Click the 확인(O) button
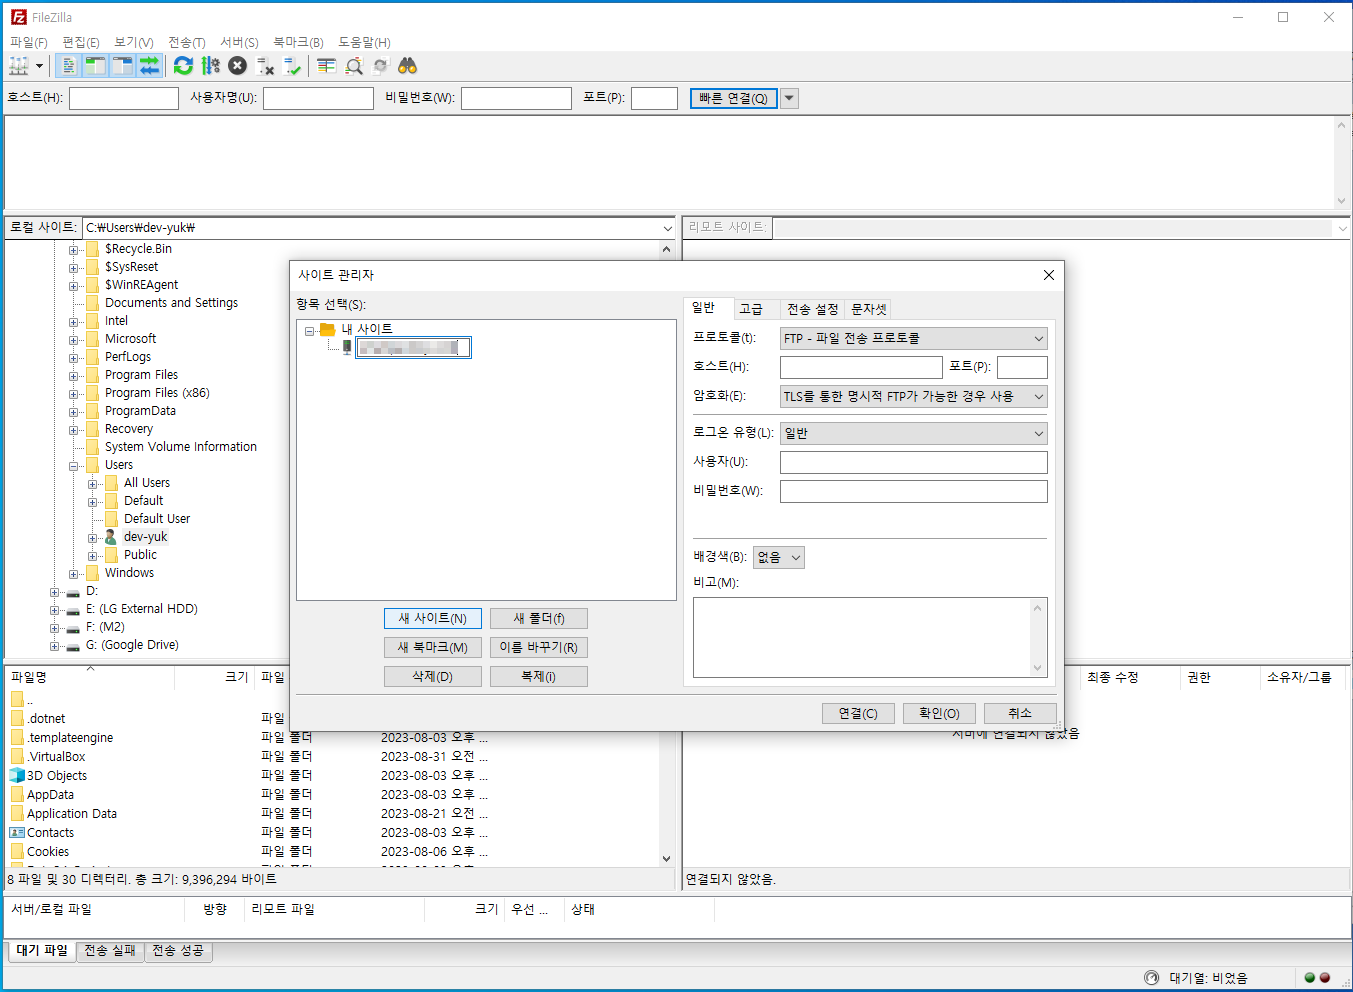Viewport: 1353px width, 992px height. pyautogui.click(x=939, y=713)
